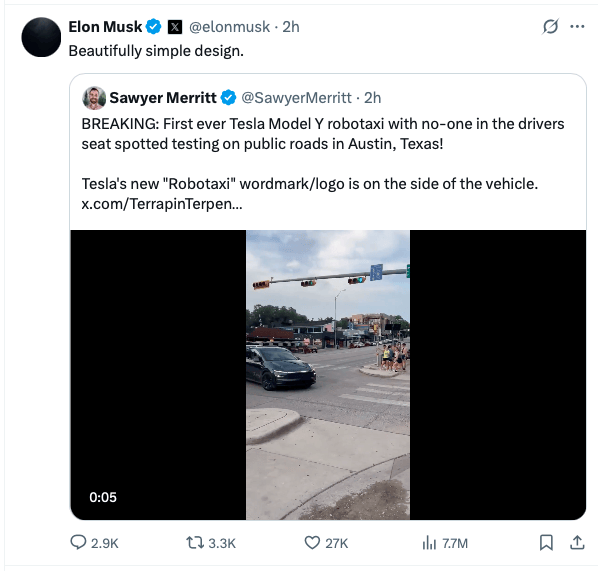The width and height of the screenshot is (598, 571).
Task: Click the Sawyer Merritt display name
Action: [x=163, y=98]
